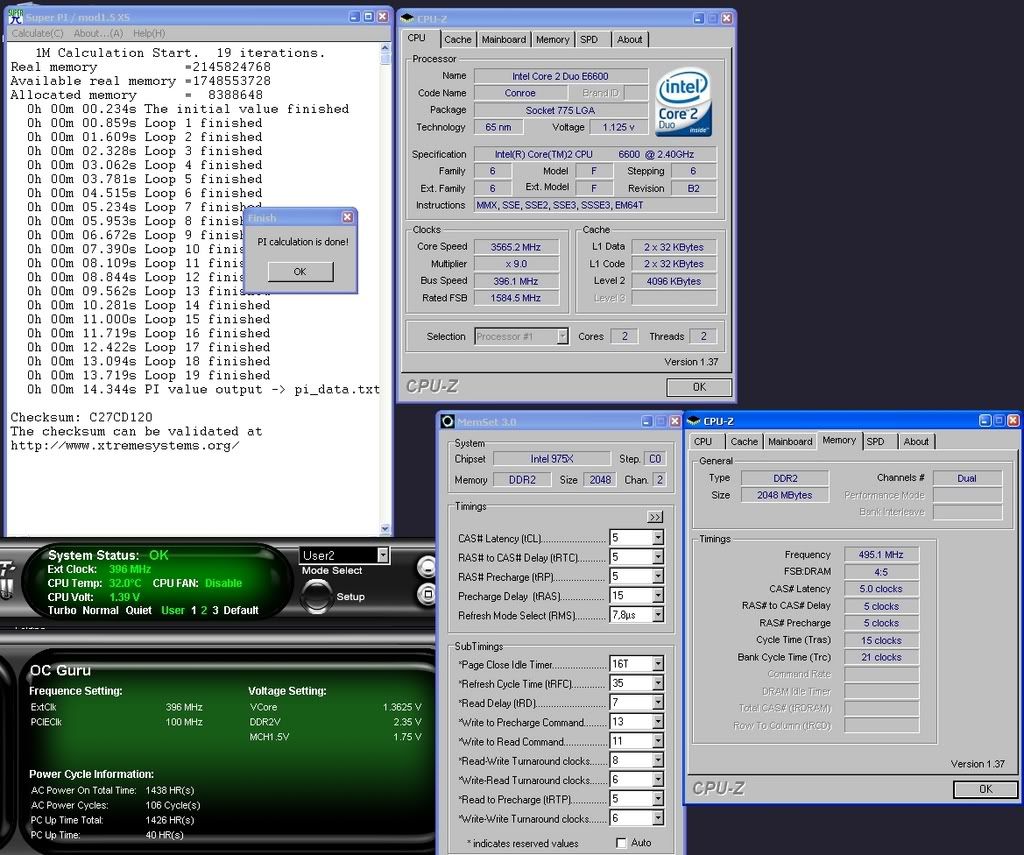Open the Read to Precharge (tRTP) dropdown
1024x855 pixels.
point(658,799)
